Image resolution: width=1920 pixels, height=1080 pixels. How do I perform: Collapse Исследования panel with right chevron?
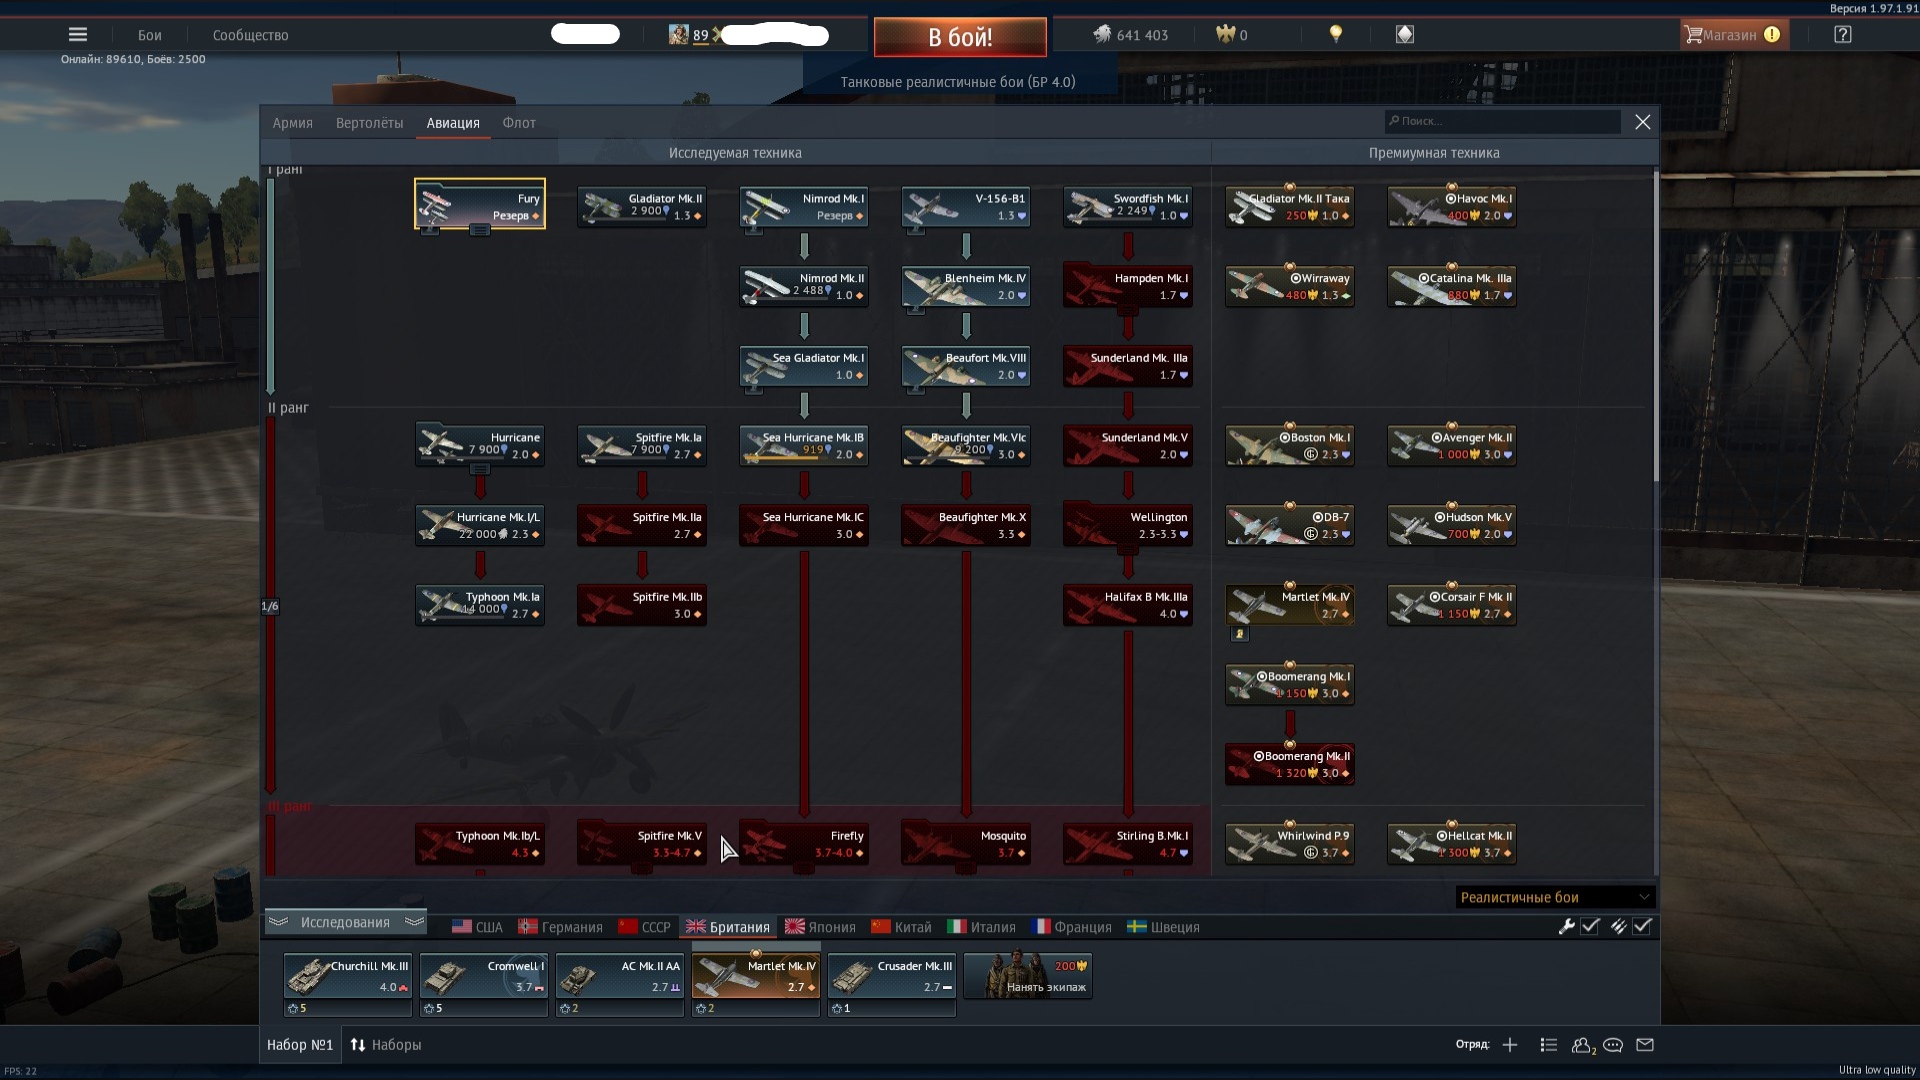[414, 922]
